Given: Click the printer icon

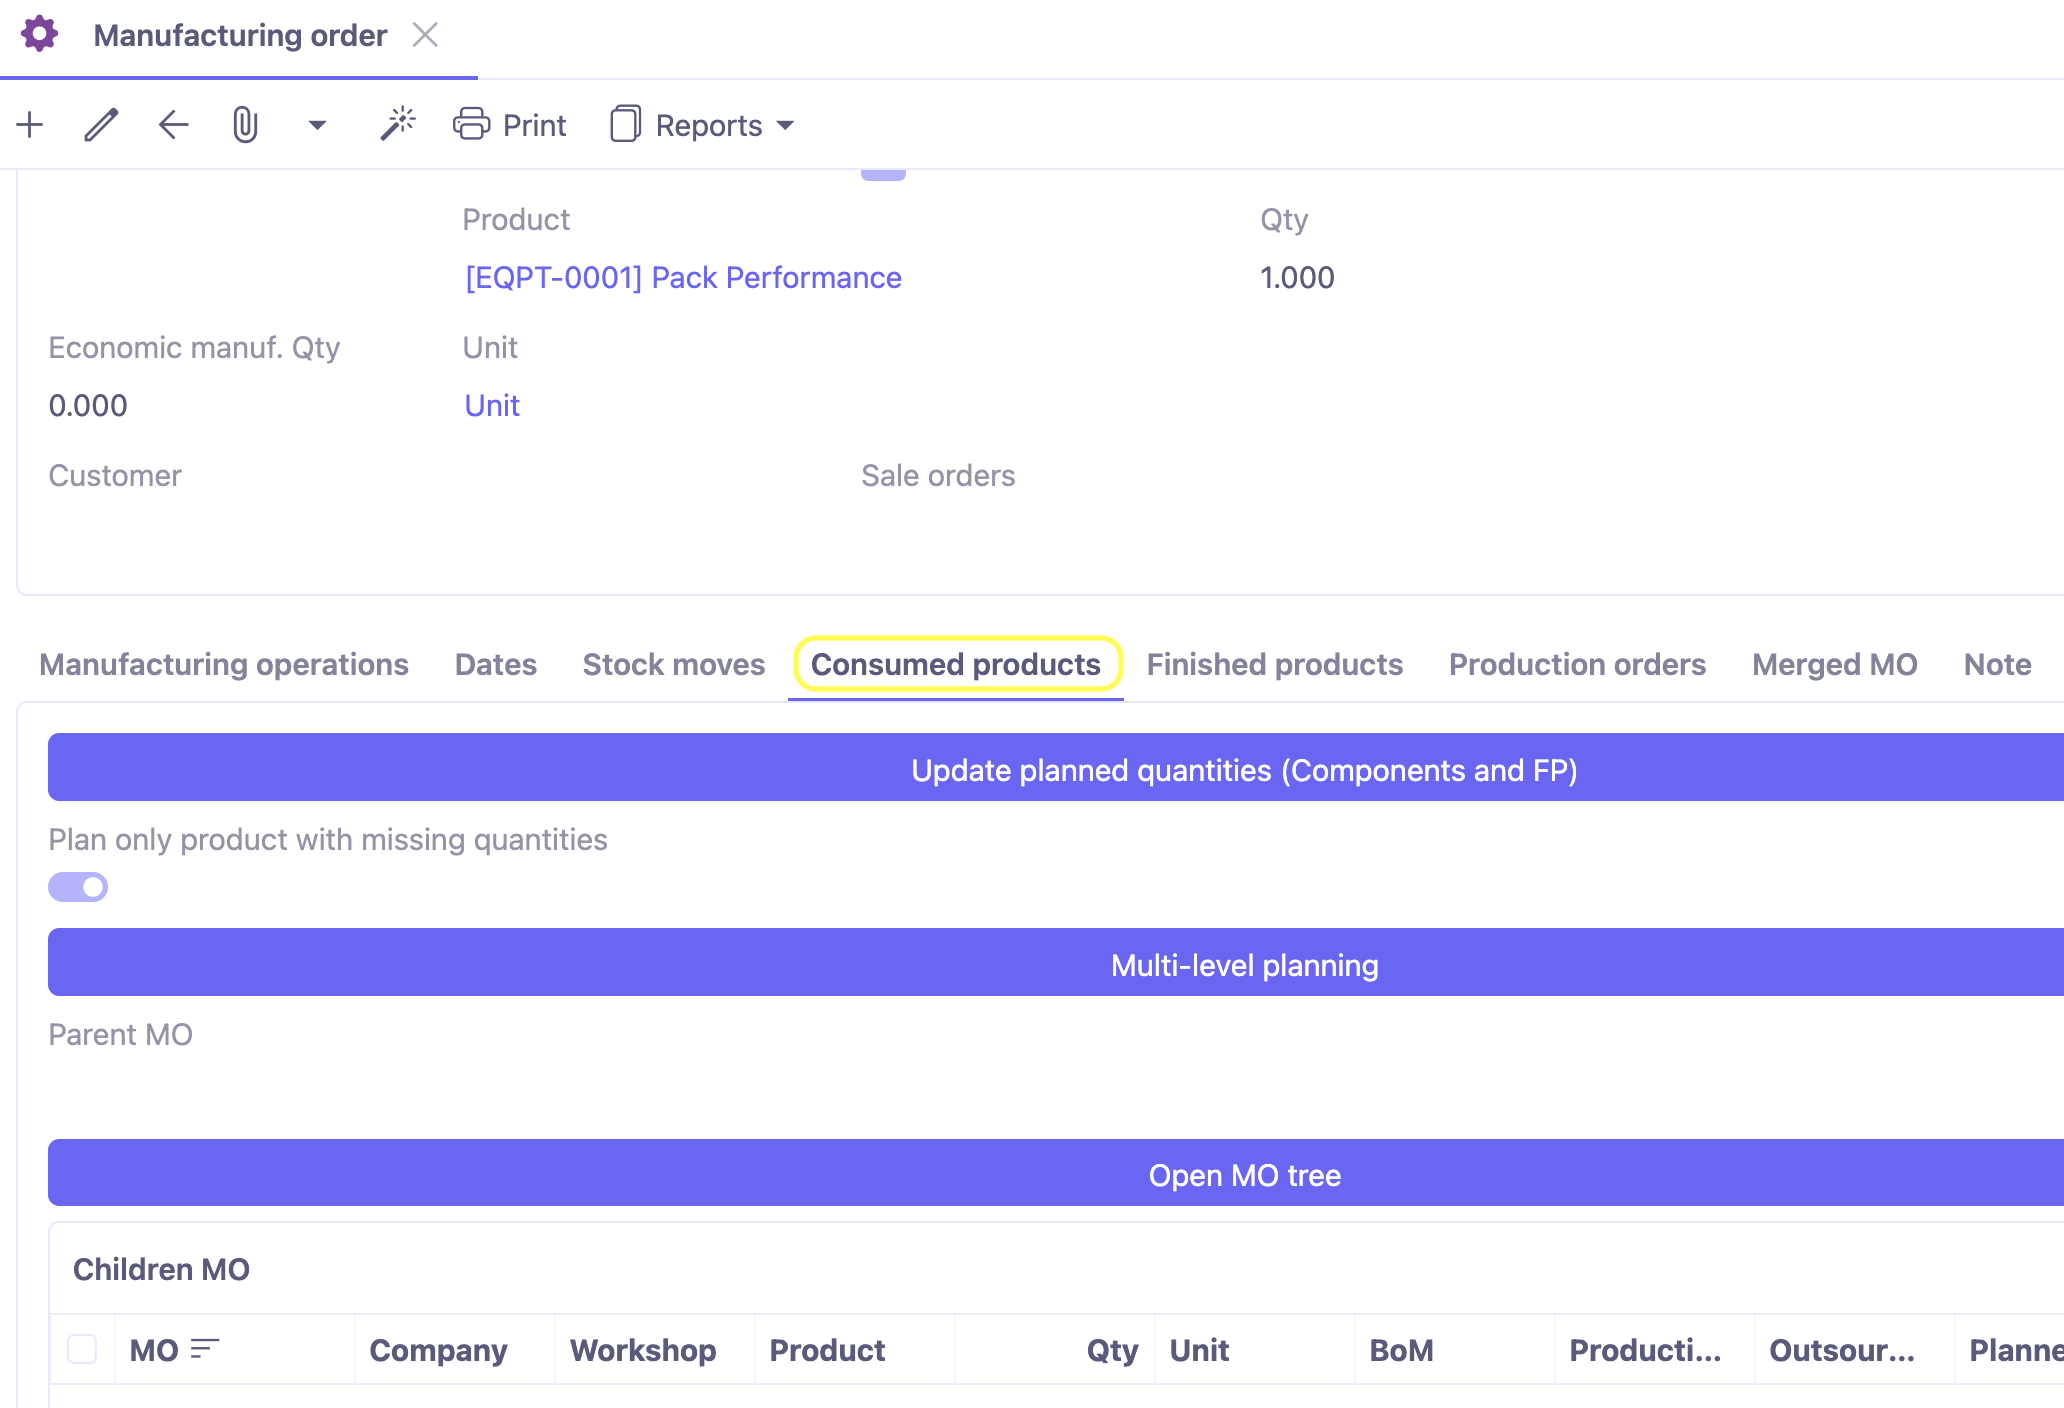Looking at the screenshot, I should coord(471,124).
